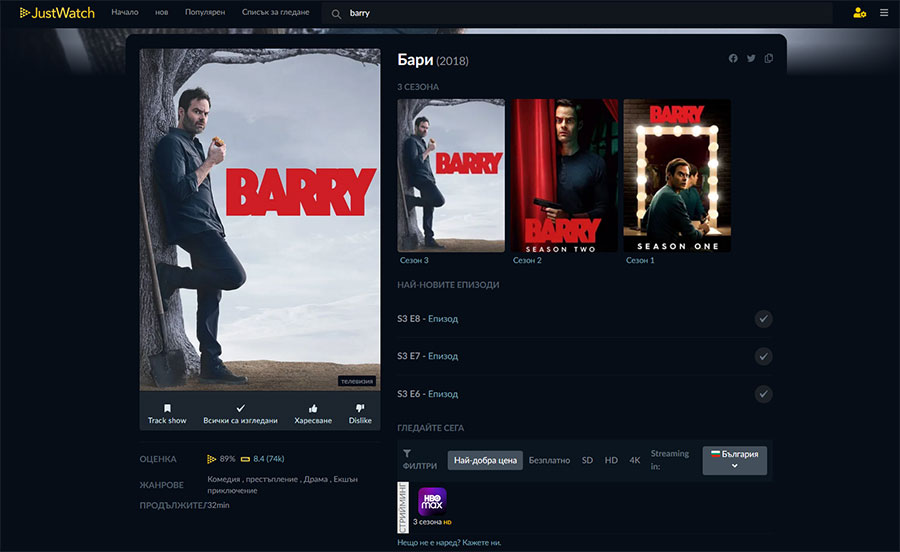Open the hamburger menu icon

pos(884,13)
